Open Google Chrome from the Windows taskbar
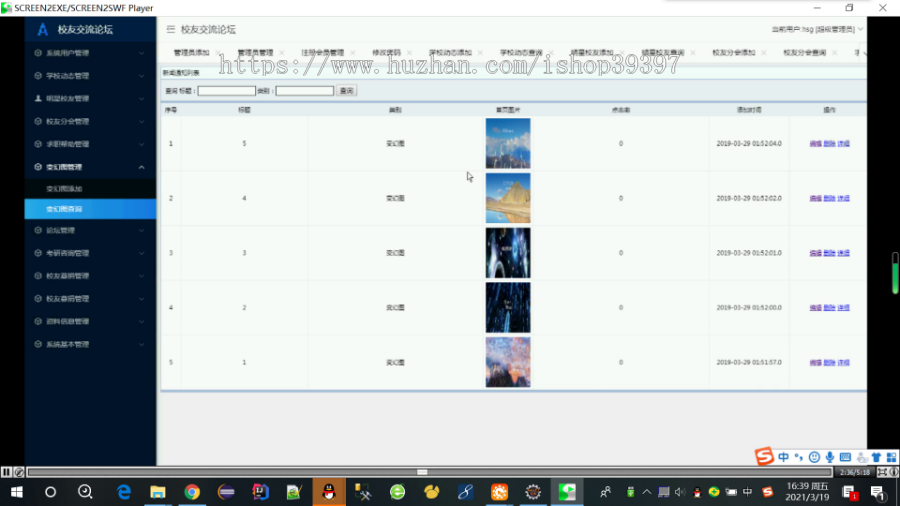 [192, 492]
